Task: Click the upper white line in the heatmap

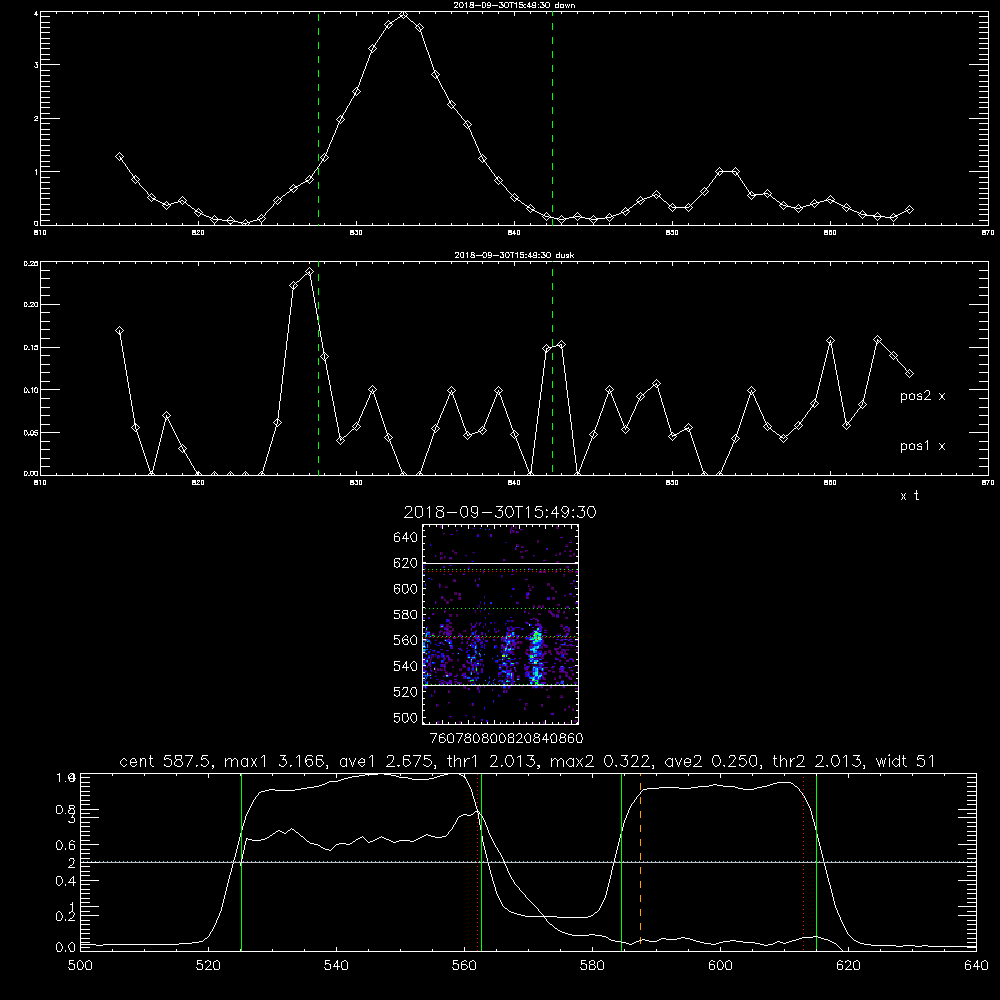Action: click(501, 564)
